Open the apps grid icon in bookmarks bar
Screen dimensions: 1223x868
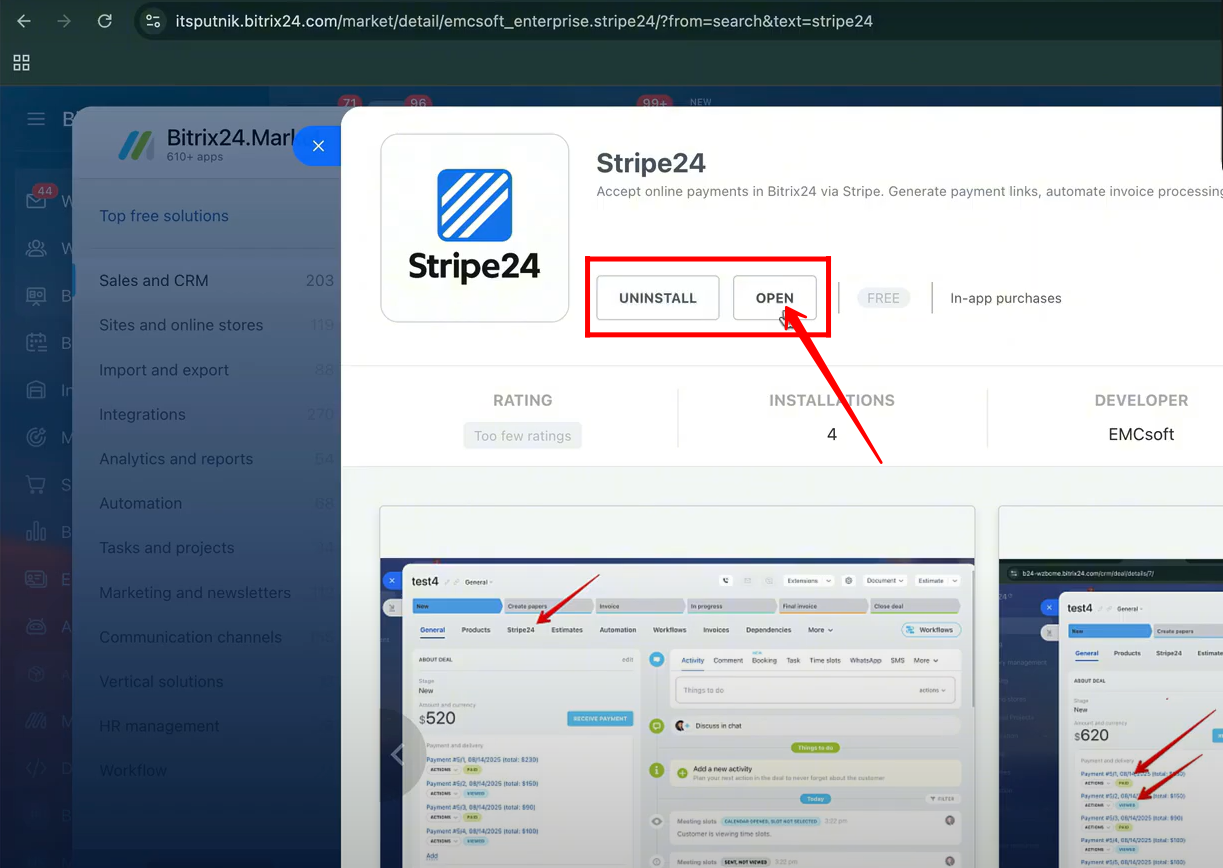[21, 63]
